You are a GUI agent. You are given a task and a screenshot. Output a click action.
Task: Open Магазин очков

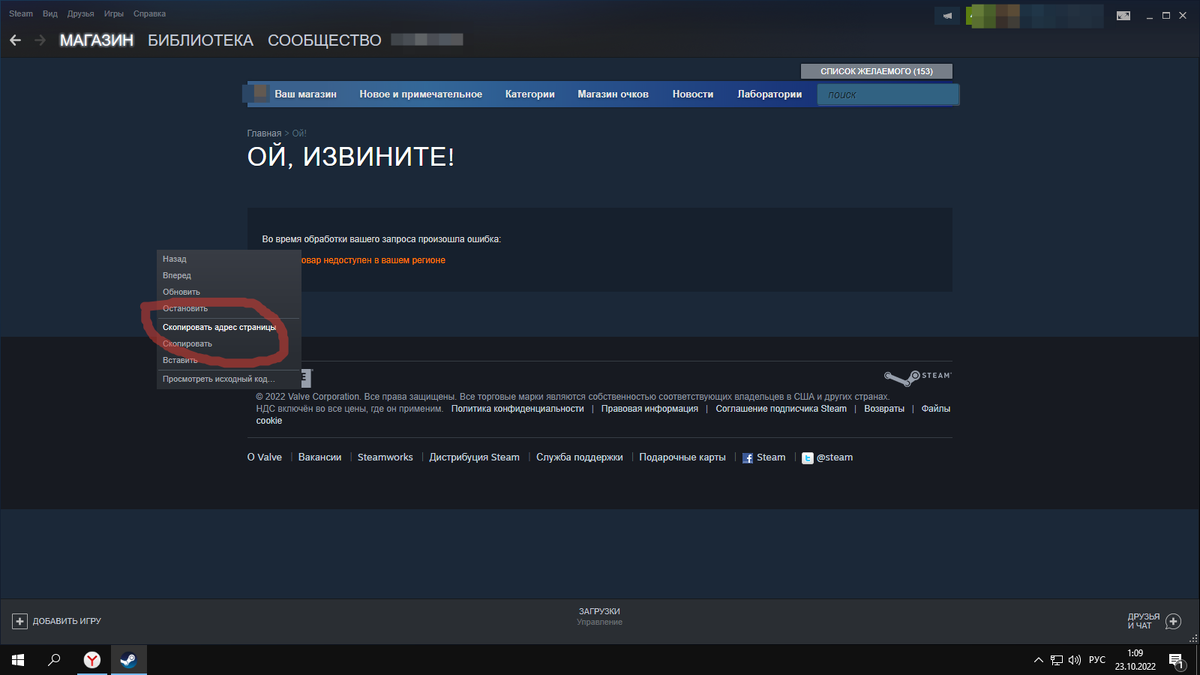click(x=613, y=94)
